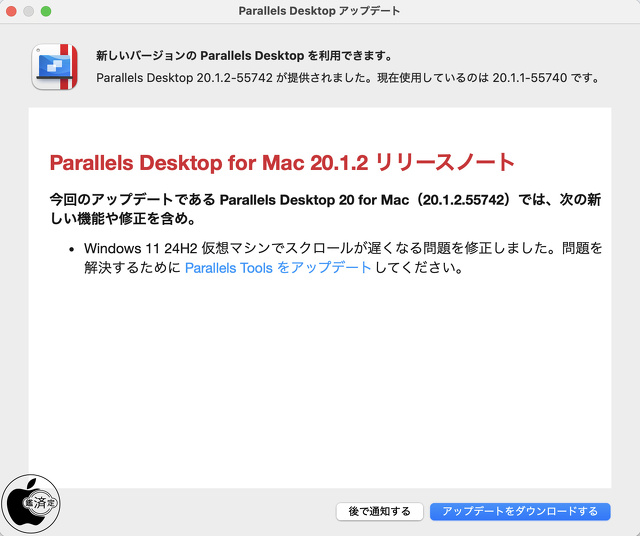The image size is (640, 536).
Task: Click the Parallels Desktop app icon
Action: (55, 67)
